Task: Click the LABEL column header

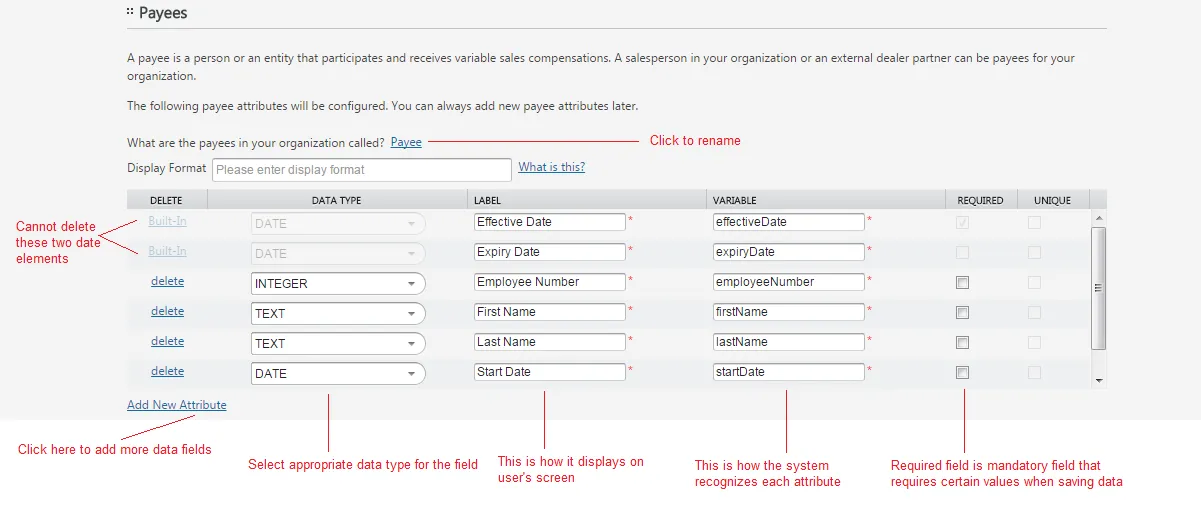Action: pos(586,200)
